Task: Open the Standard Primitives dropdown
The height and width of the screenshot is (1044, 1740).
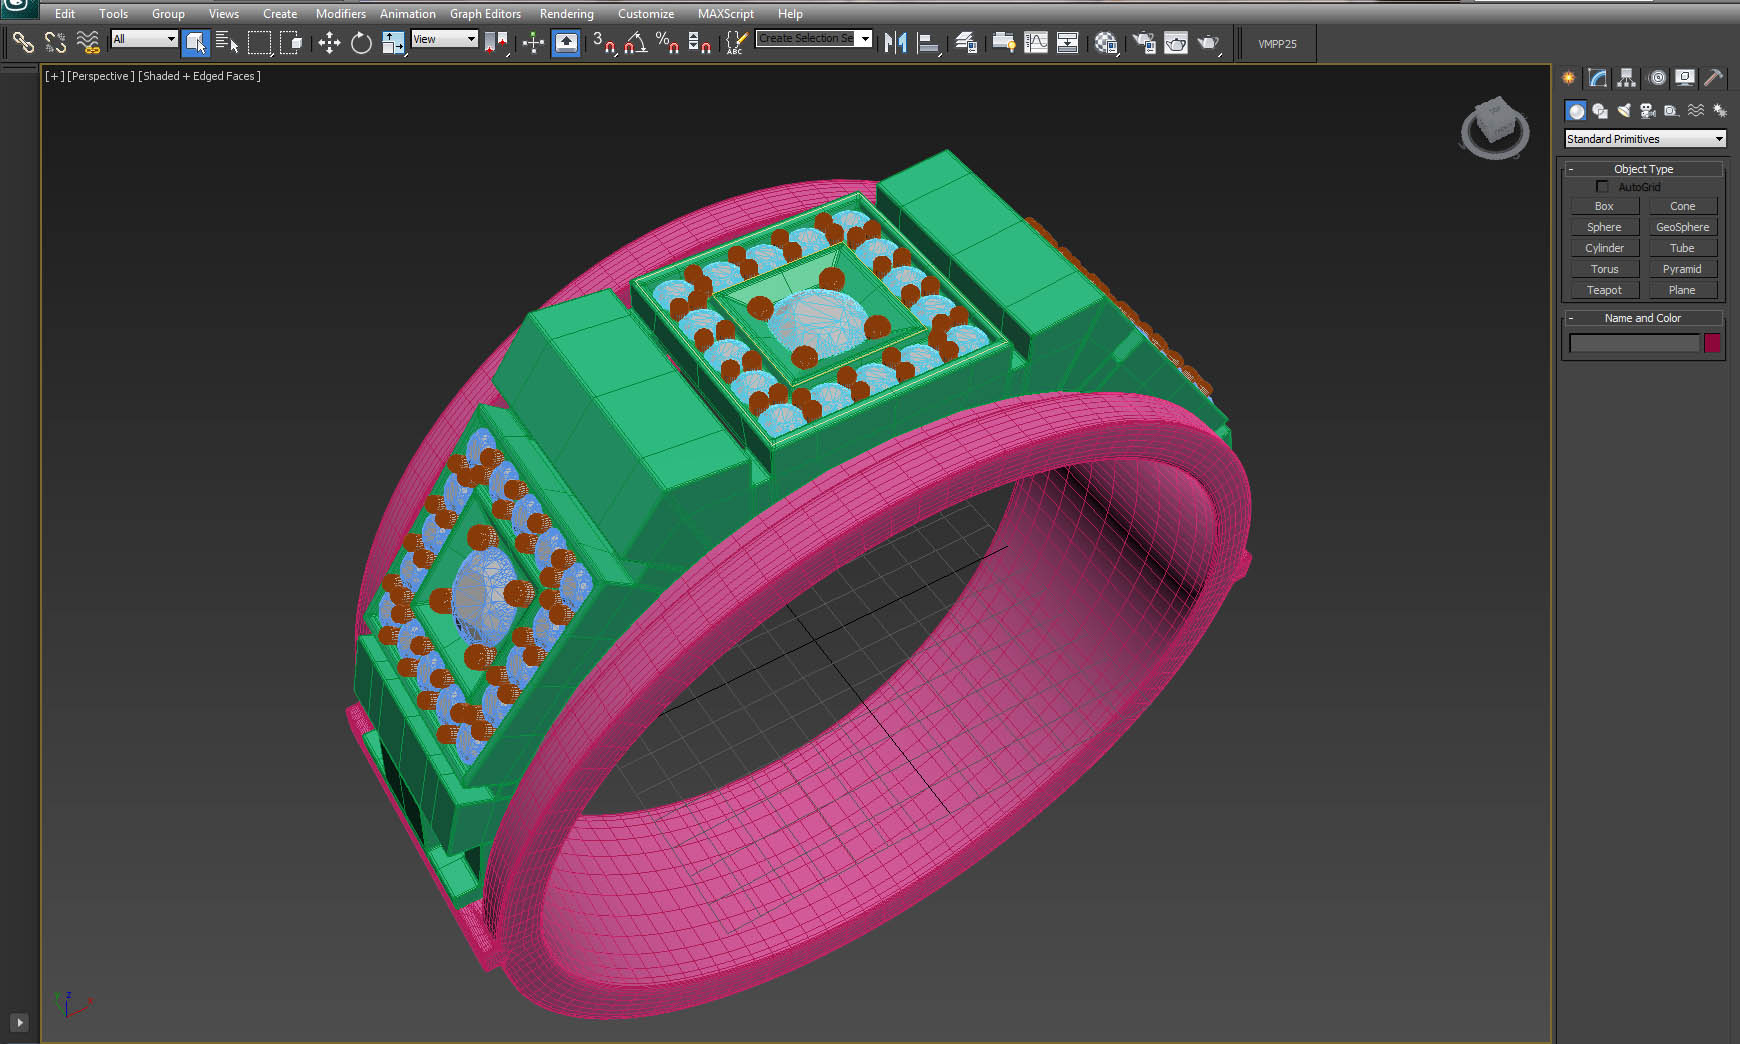Action: 1645,139
